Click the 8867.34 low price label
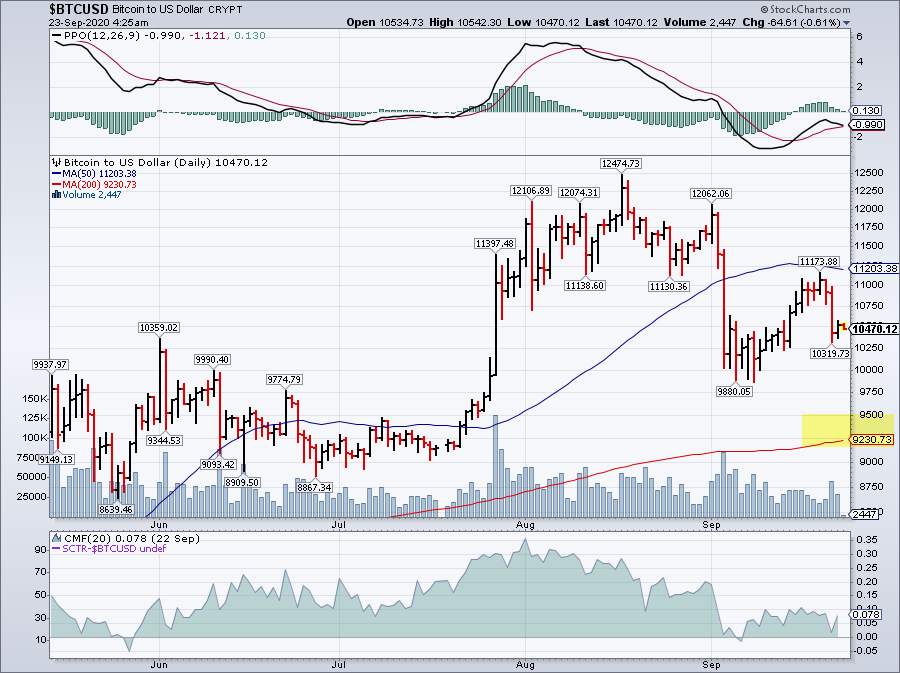The image size is (900, 673). pos(314,487)
